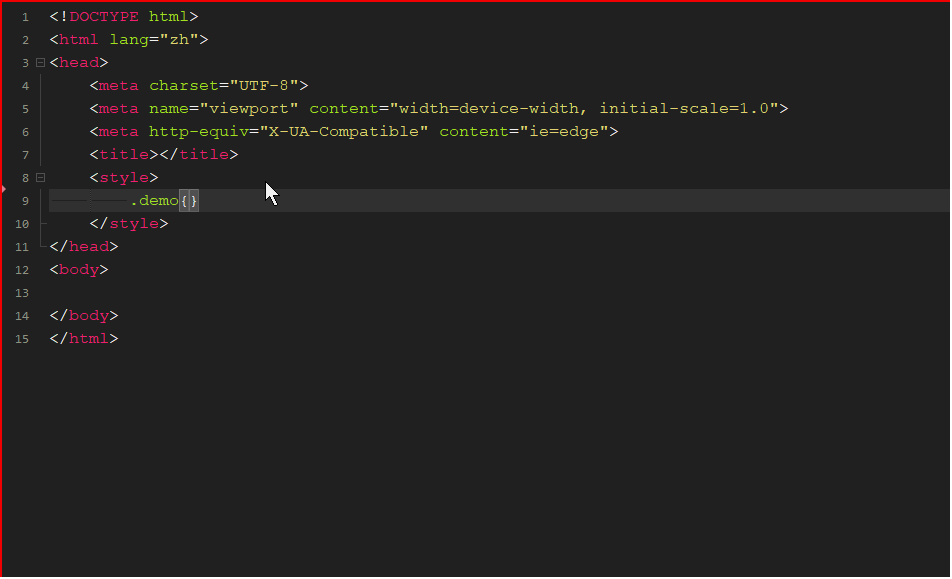Click the html word in DOCTYPE line
The image size is (952, 579).
click(169, 17)
